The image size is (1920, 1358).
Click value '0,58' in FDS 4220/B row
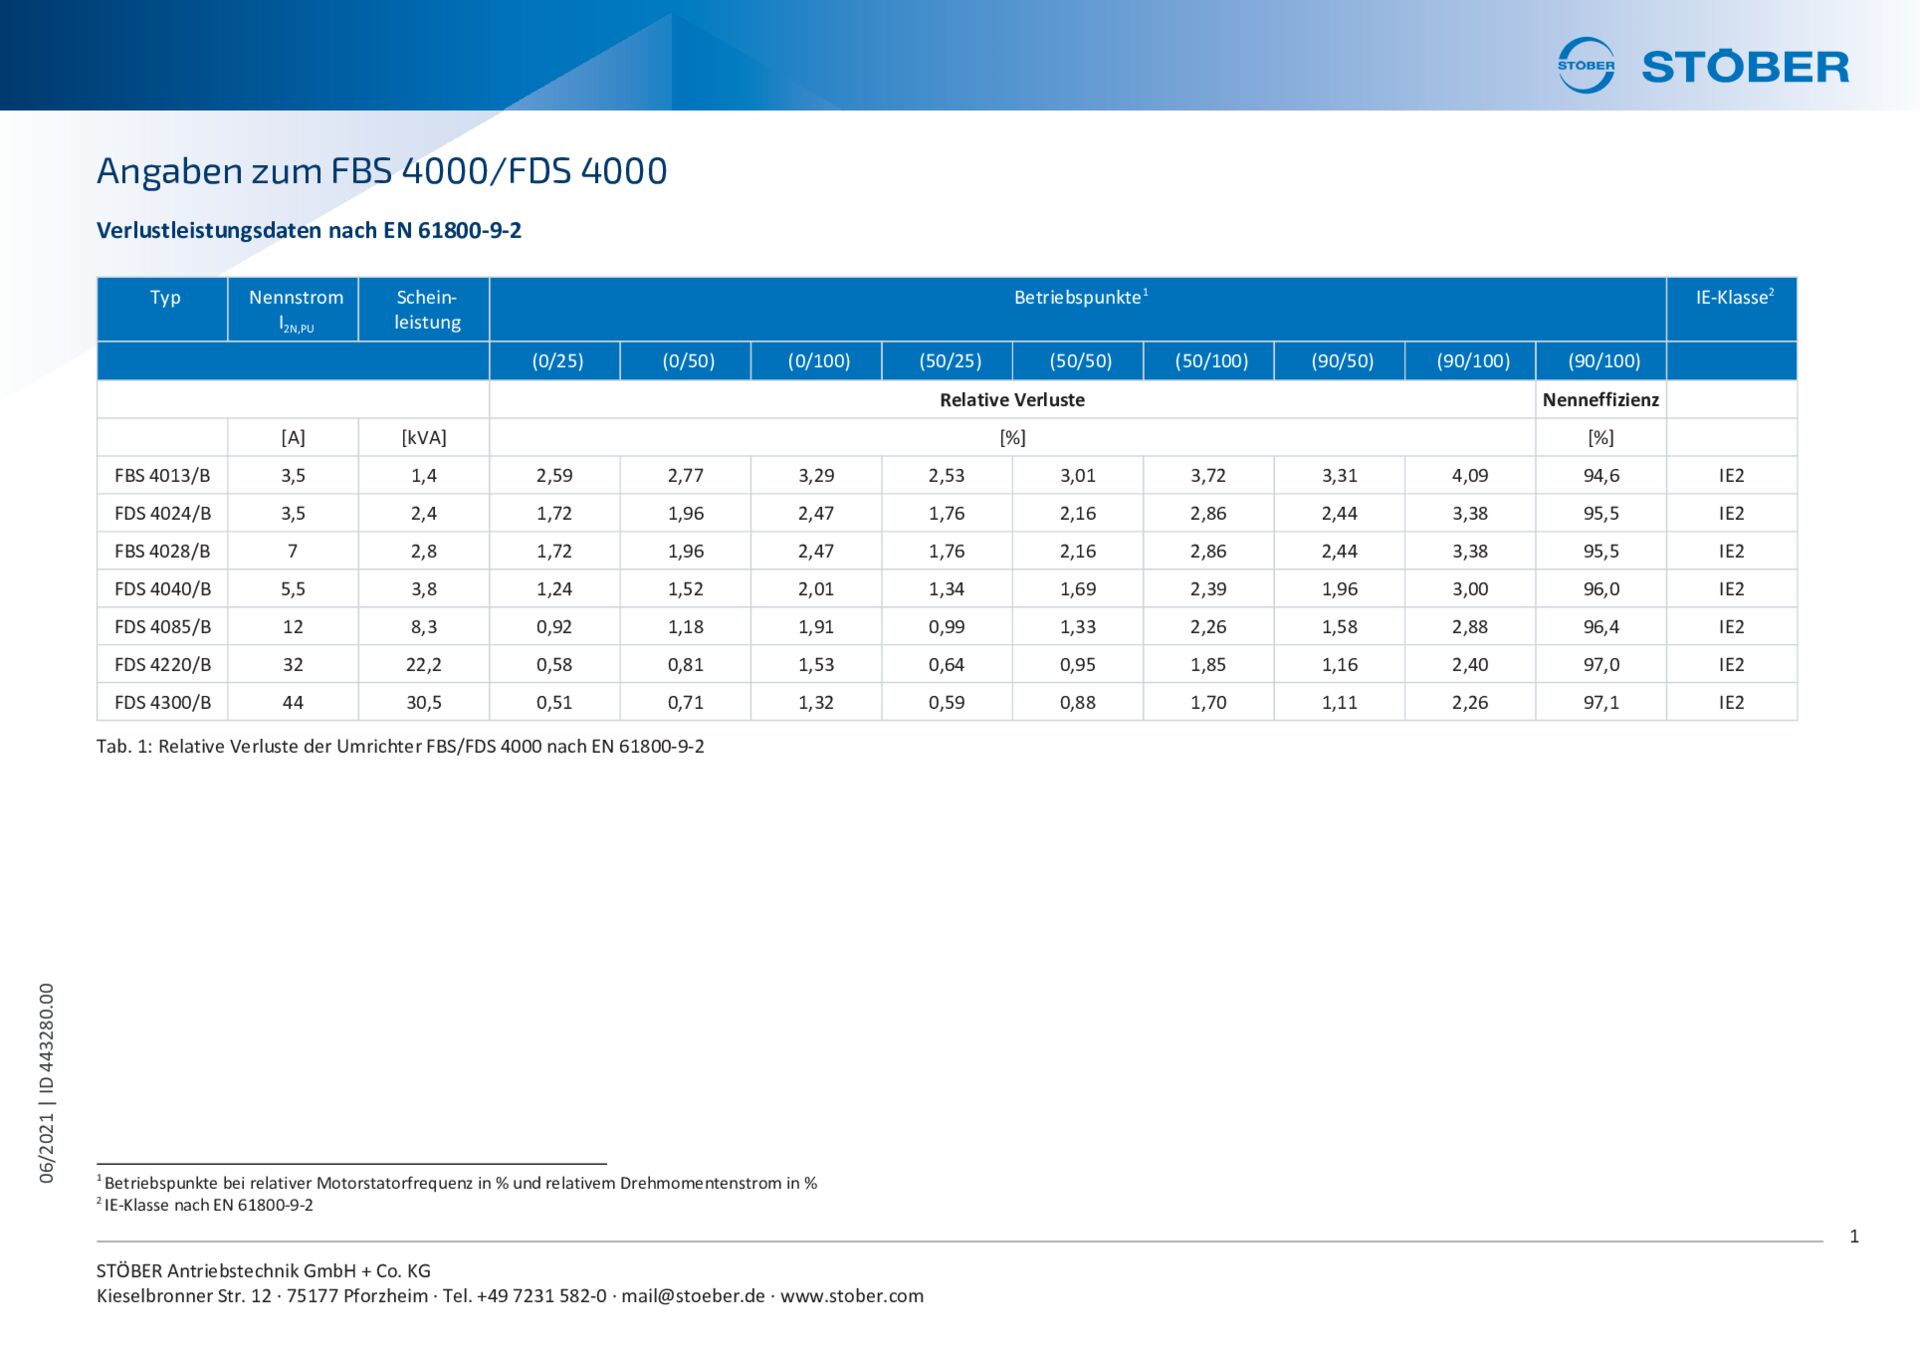pyautogui.click(x=554, y=665)
